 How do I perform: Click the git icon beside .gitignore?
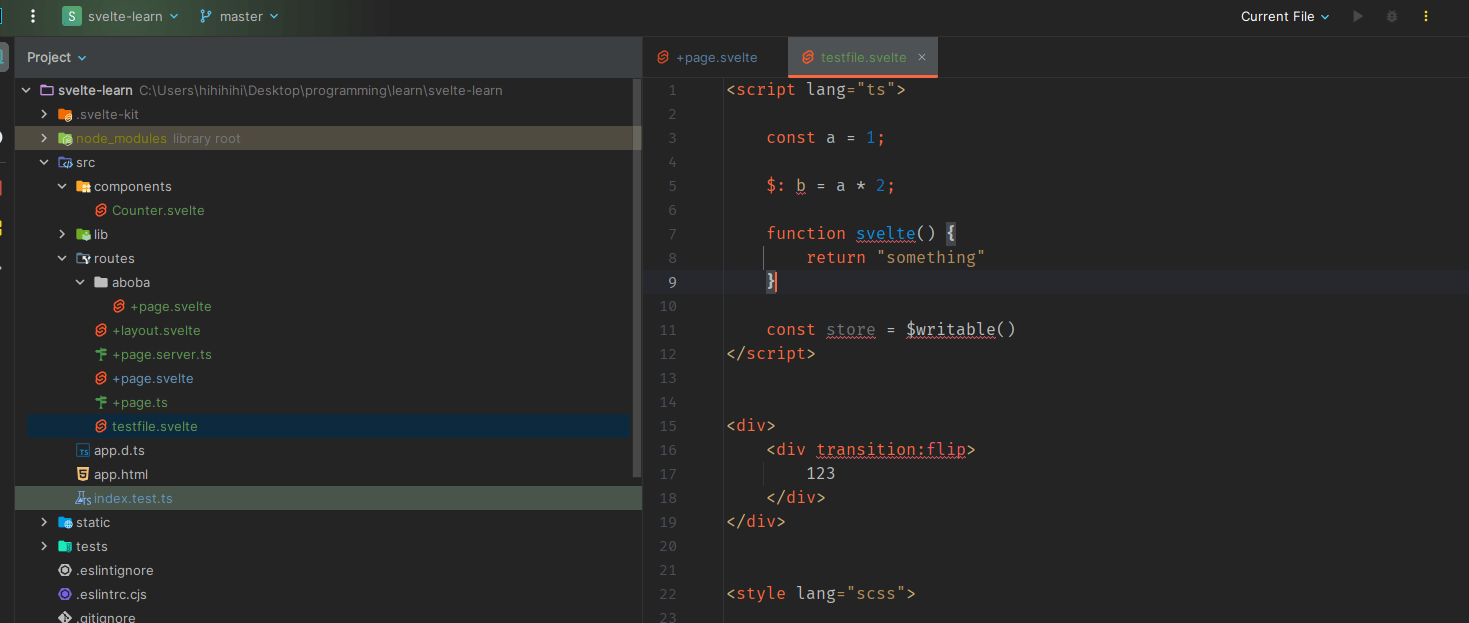(x=65, y=617)
